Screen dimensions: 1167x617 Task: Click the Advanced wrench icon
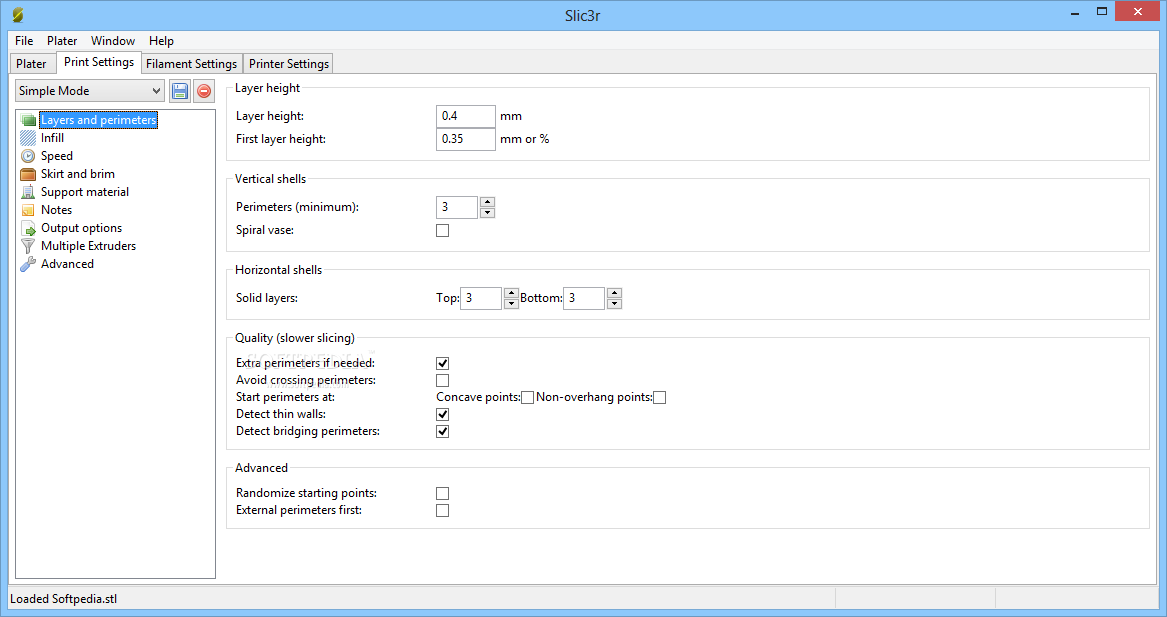(x=28, y=264)
